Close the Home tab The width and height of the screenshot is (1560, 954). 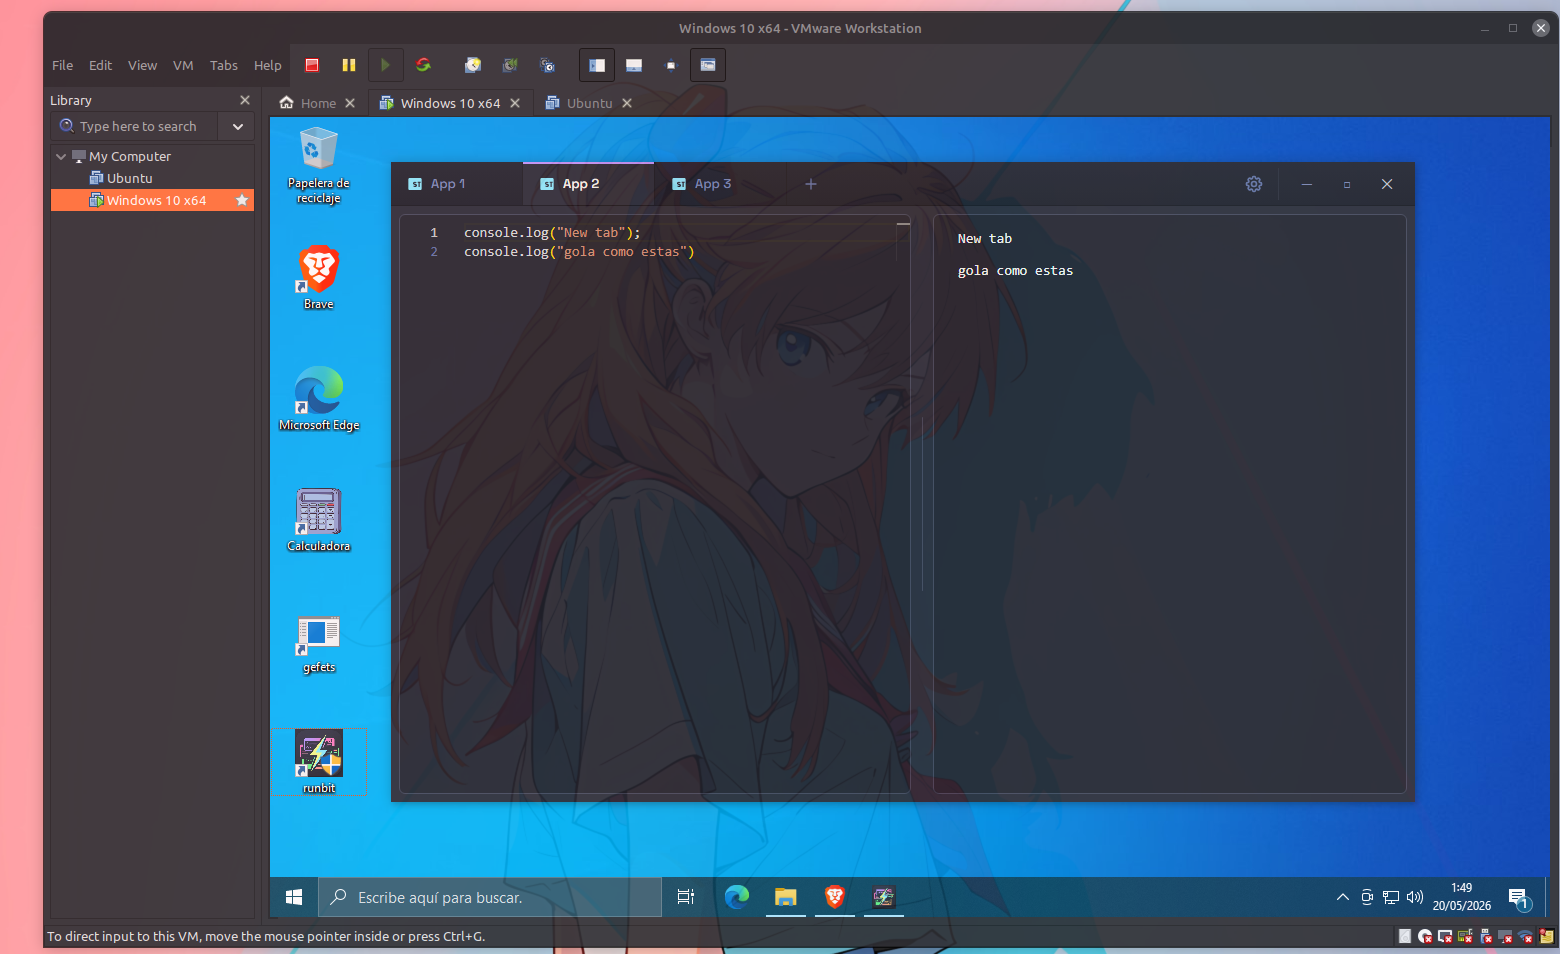coord(350,103)
